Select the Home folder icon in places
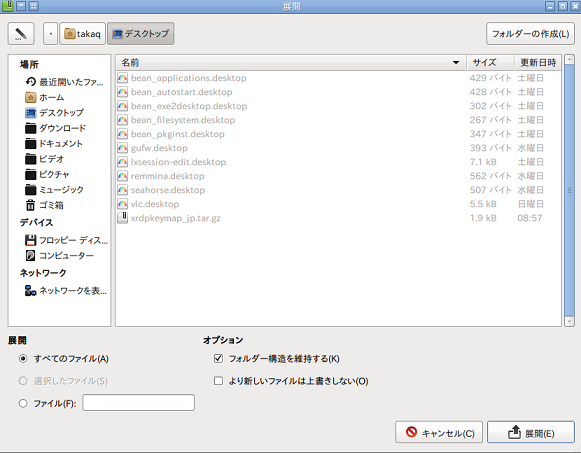The image size is (581, 453). click(x=30, y=97)
